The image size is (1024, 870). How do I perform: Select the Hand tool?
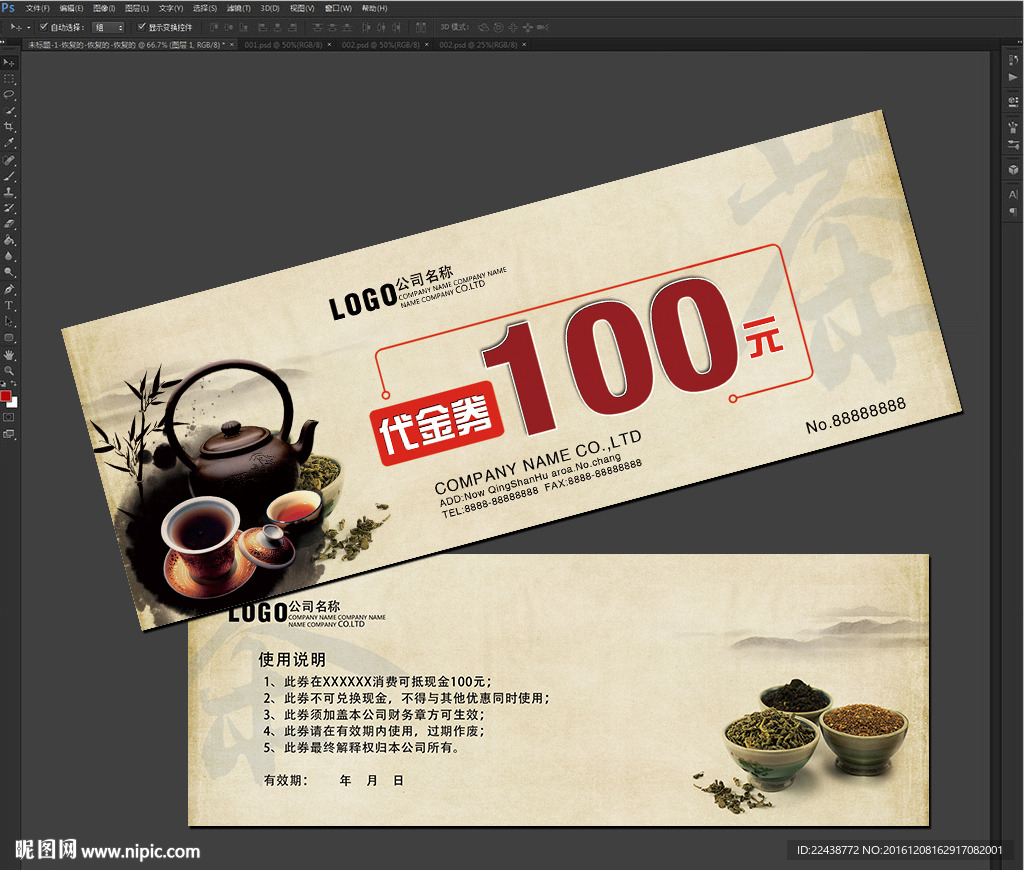click(9, 353)
